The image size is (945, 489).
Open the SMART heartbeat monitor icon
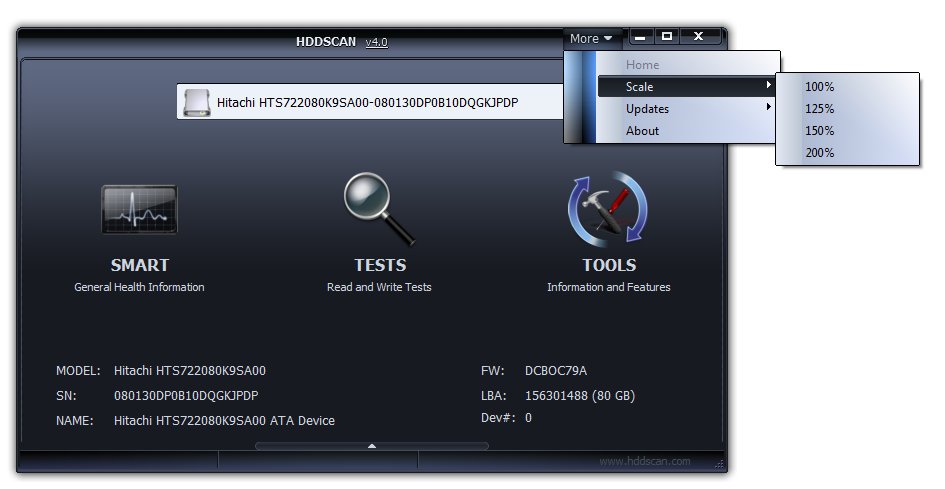[139, 209]
